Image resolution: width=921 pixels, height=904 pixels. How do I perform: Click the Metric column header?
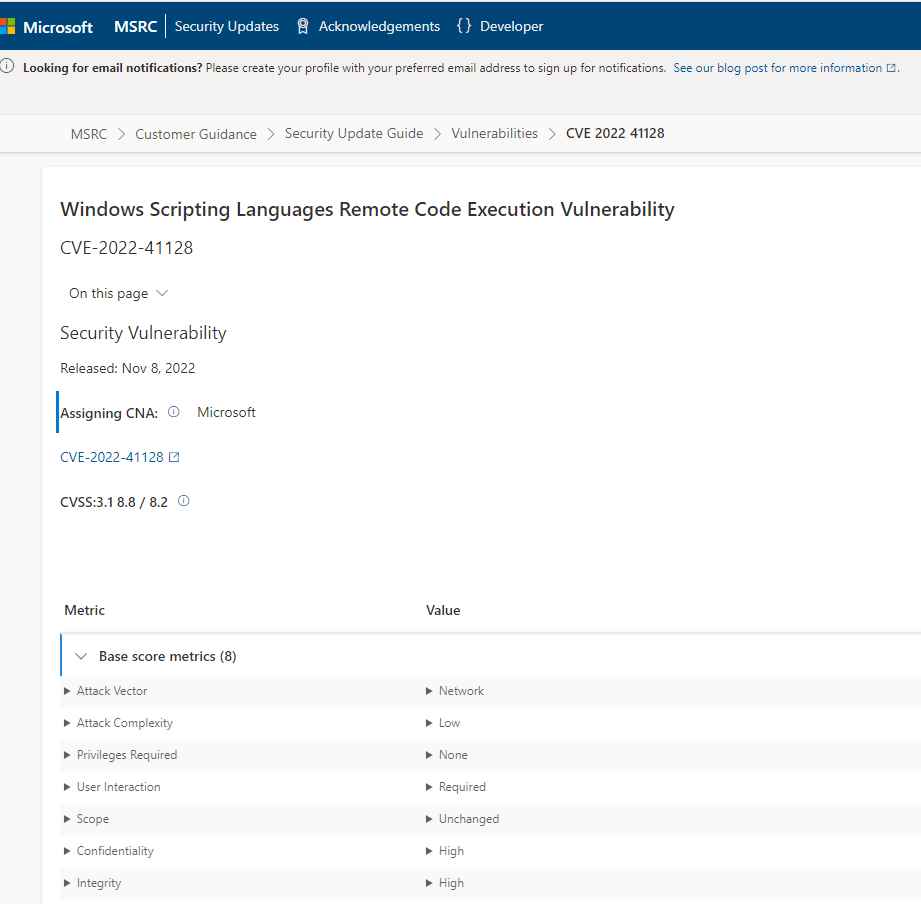point(85,610)
